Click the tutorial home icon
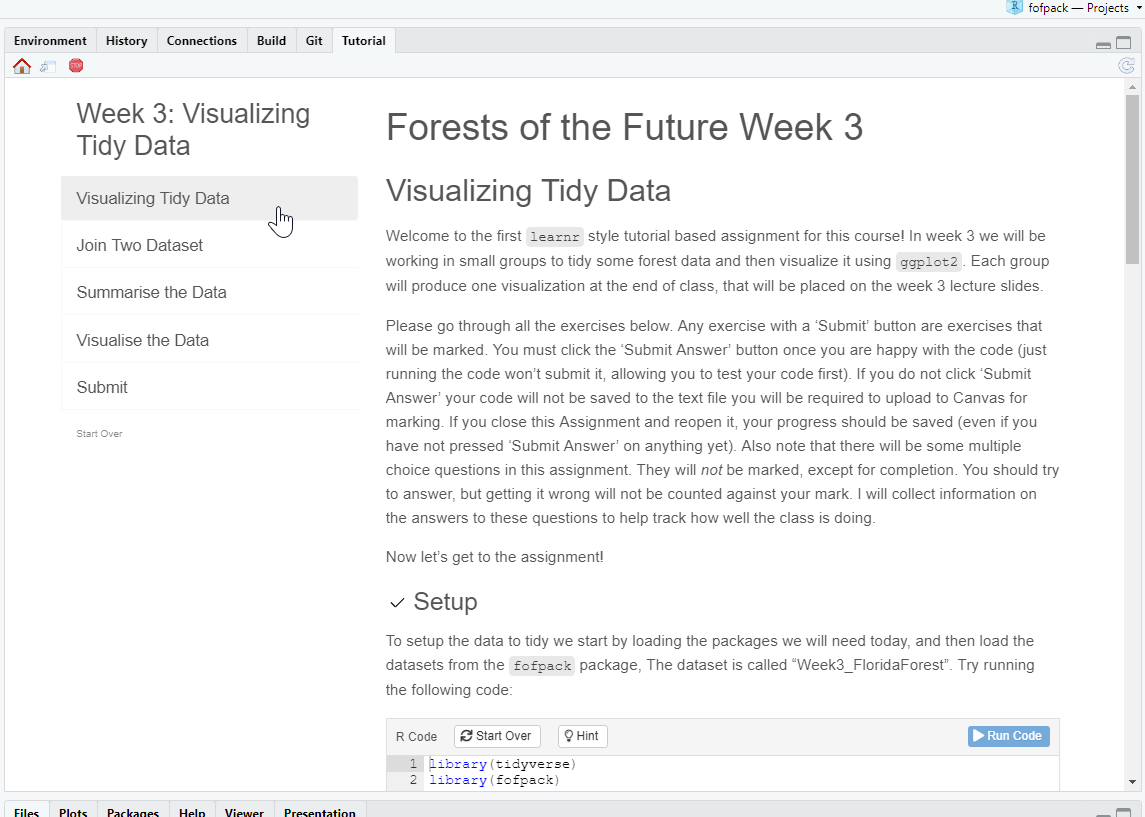Viewport: 1145px width, 817px height. (x=22, y=66)
